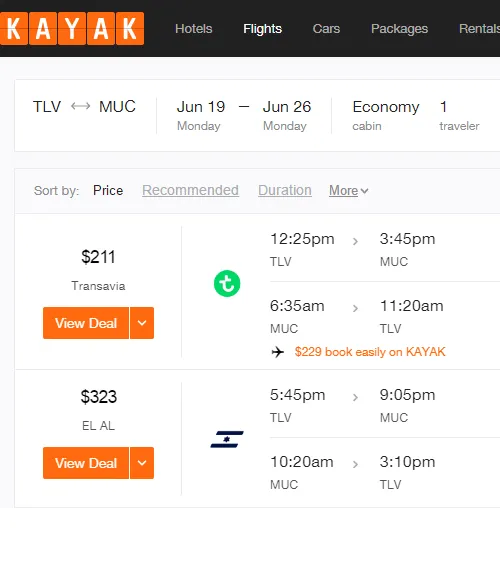Edit the Jun 19 departure date field

tap(201, 116)
